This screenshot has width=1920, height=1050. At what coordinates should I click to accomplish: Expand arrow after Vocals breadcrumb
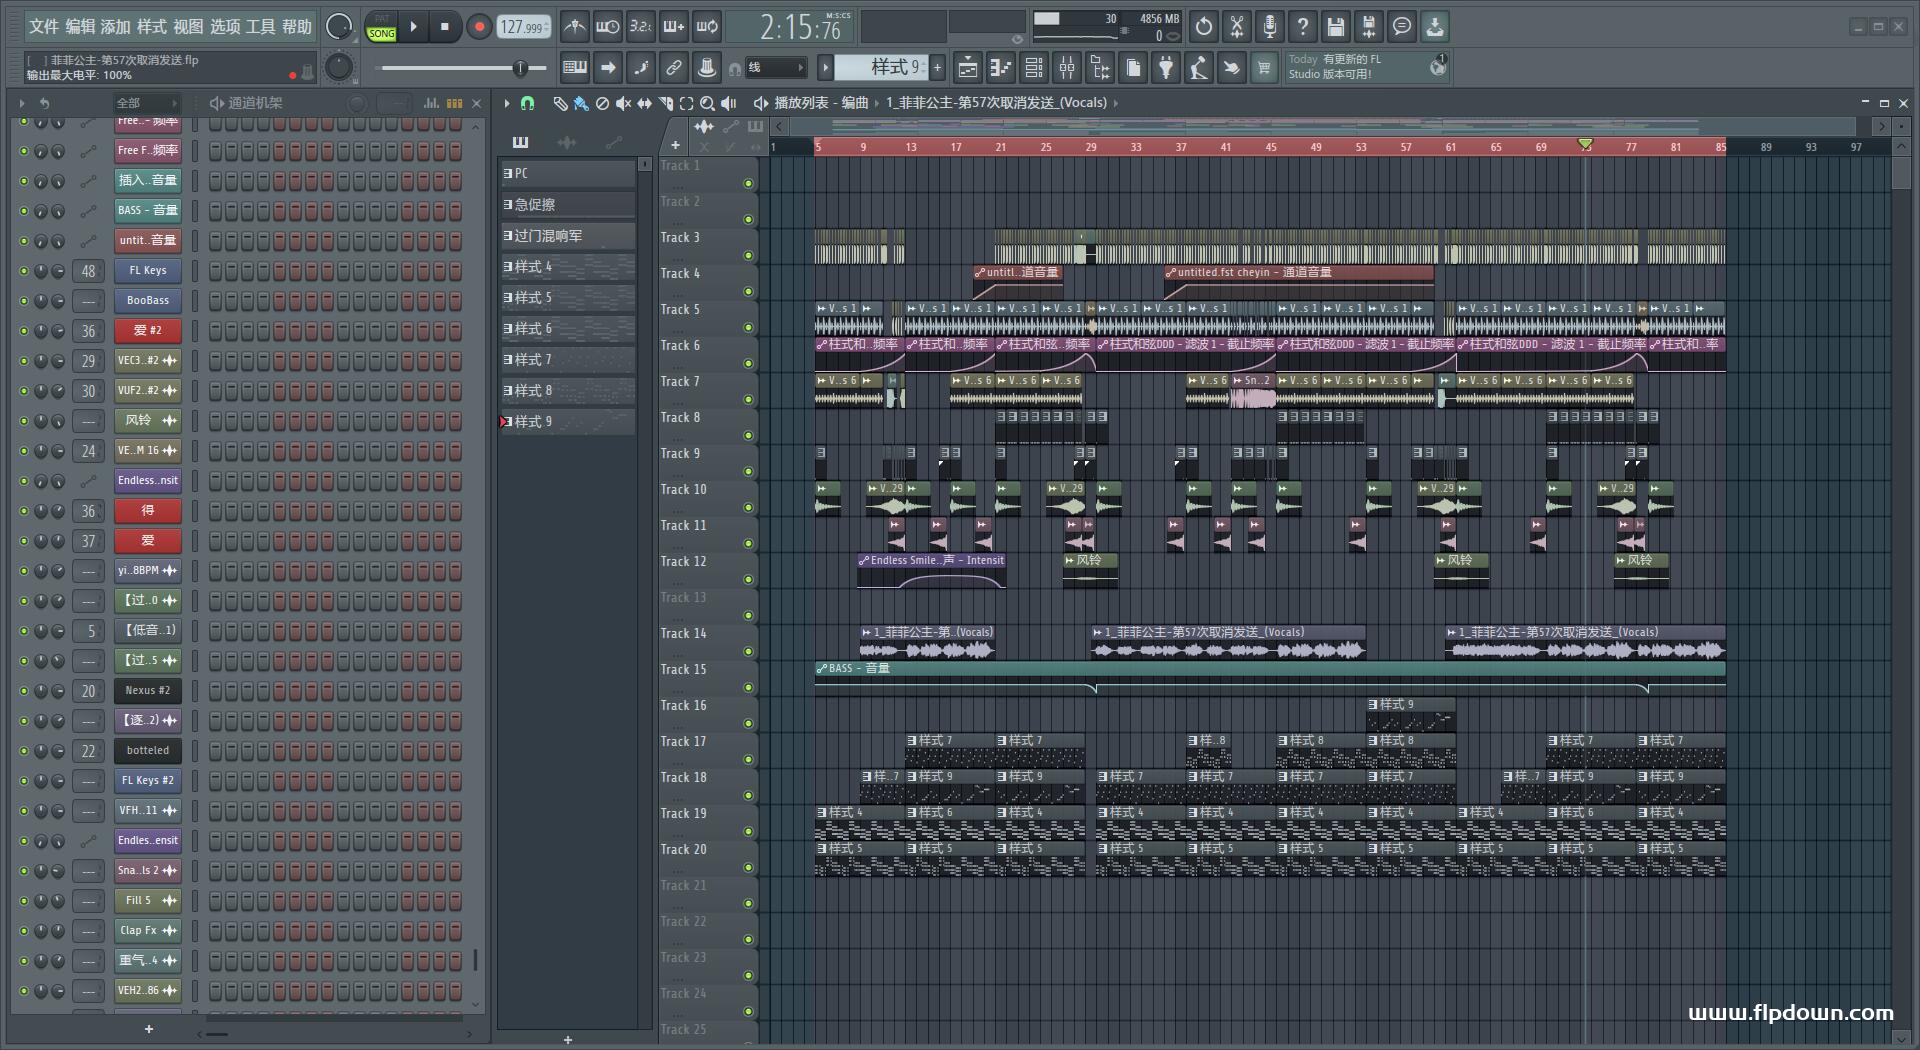(x=1116, y=103)
